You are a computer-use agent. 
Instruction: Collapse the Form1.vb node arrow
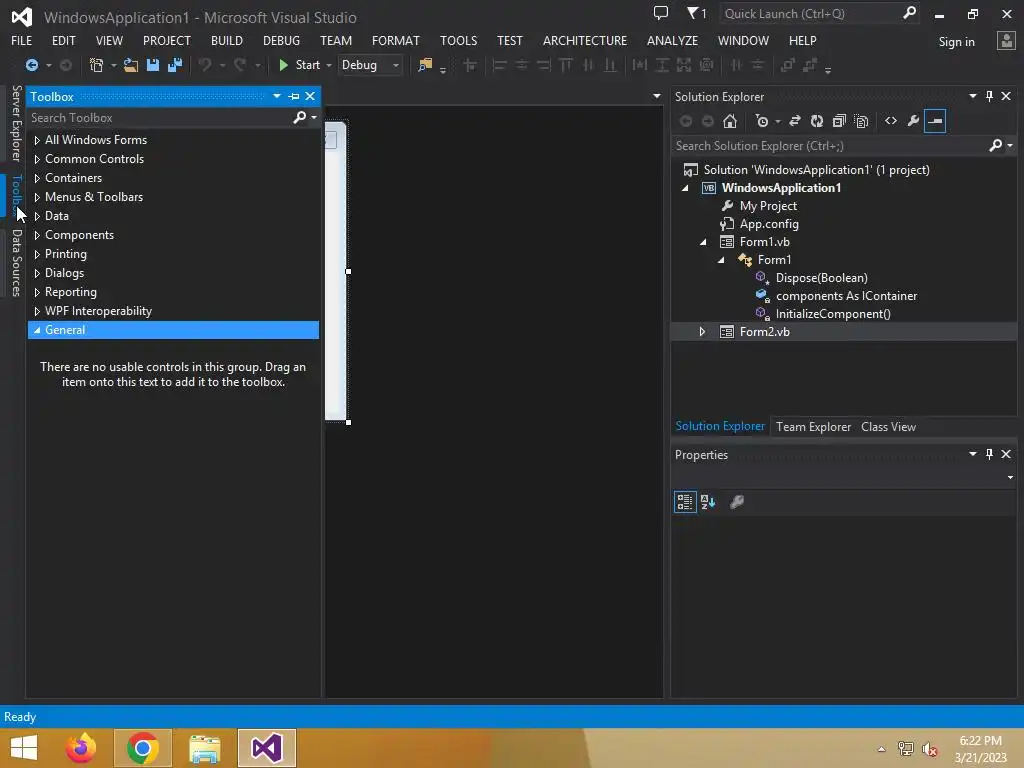703,242
